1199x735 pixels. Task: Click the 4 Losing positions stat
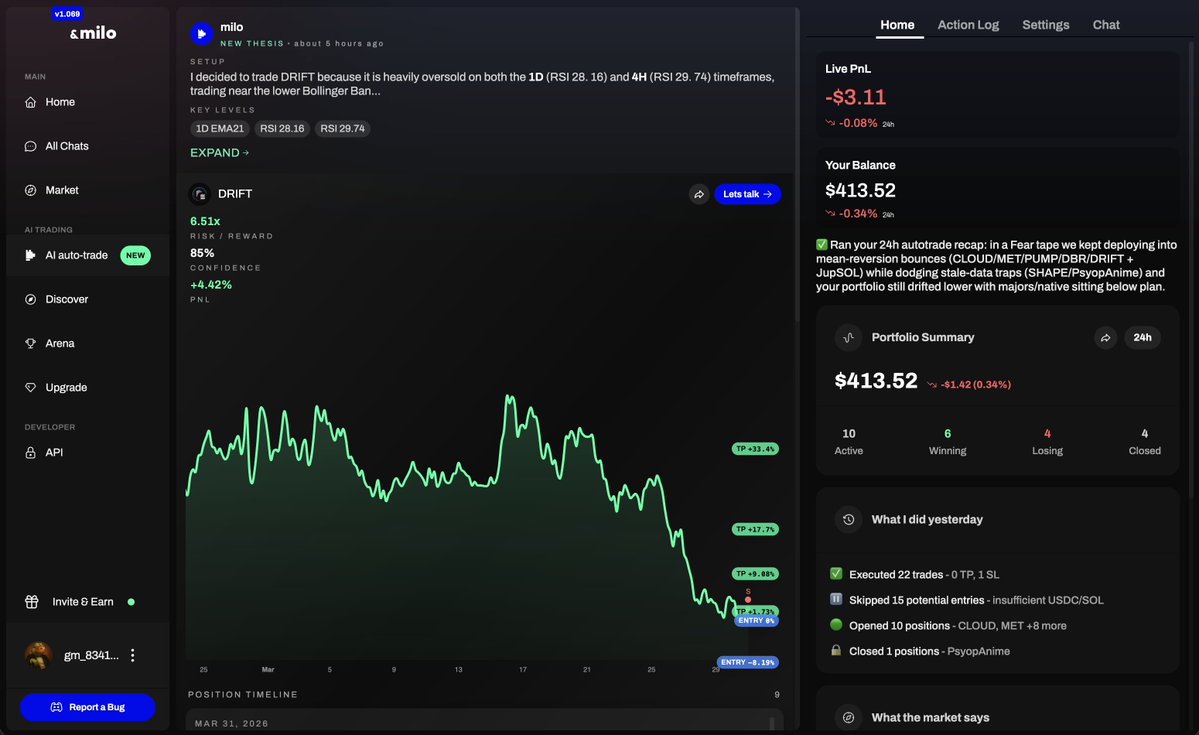[x=1047, y=442]
